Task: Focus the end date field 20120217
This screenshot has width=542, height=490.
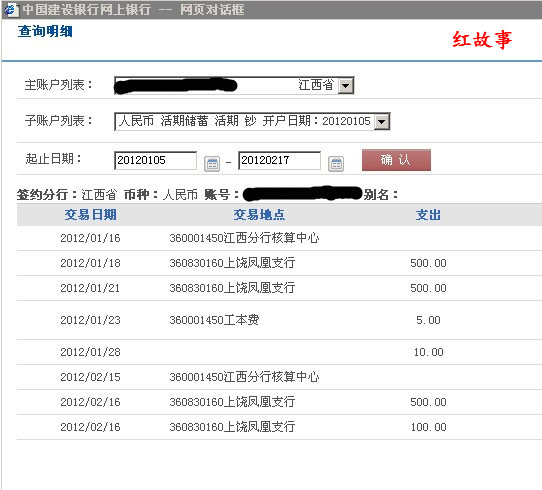Action: (x=279, y=160)
